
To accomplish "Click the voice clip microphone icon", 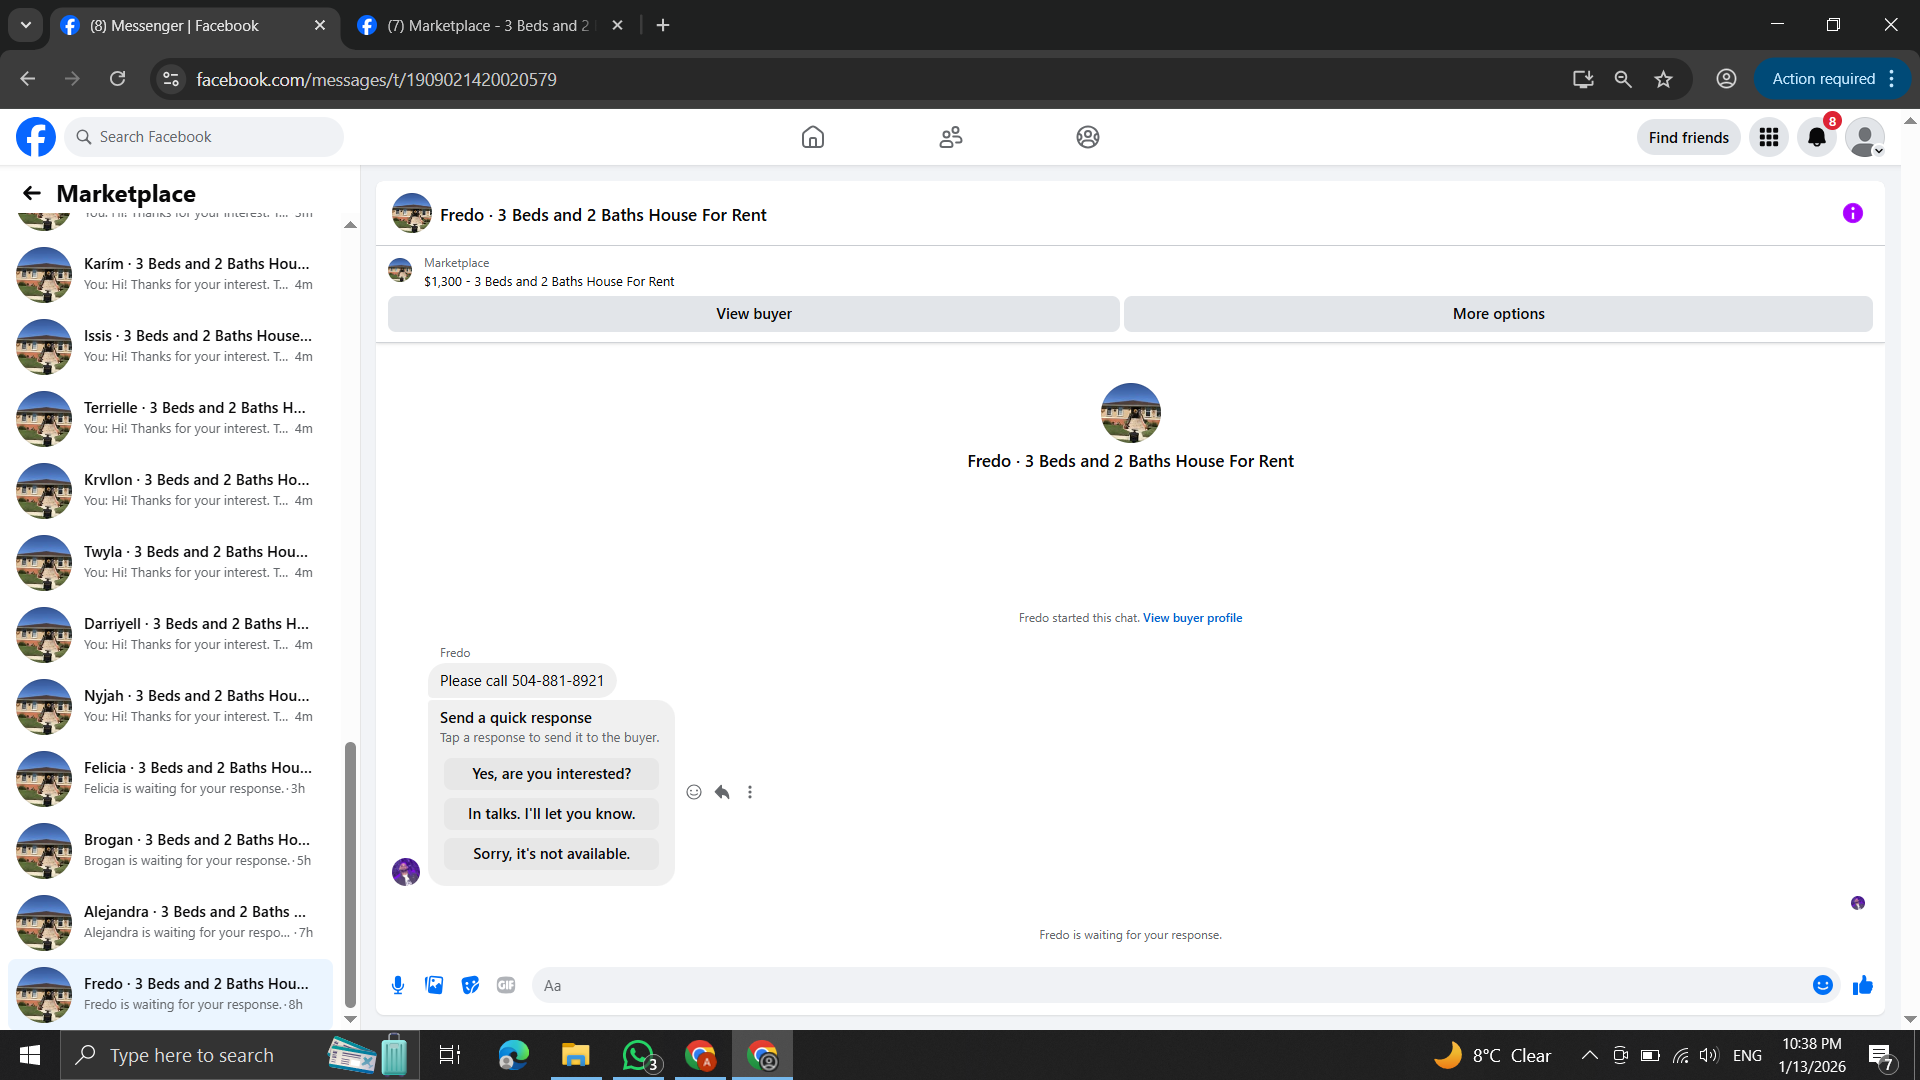I will tap(398, 985).
